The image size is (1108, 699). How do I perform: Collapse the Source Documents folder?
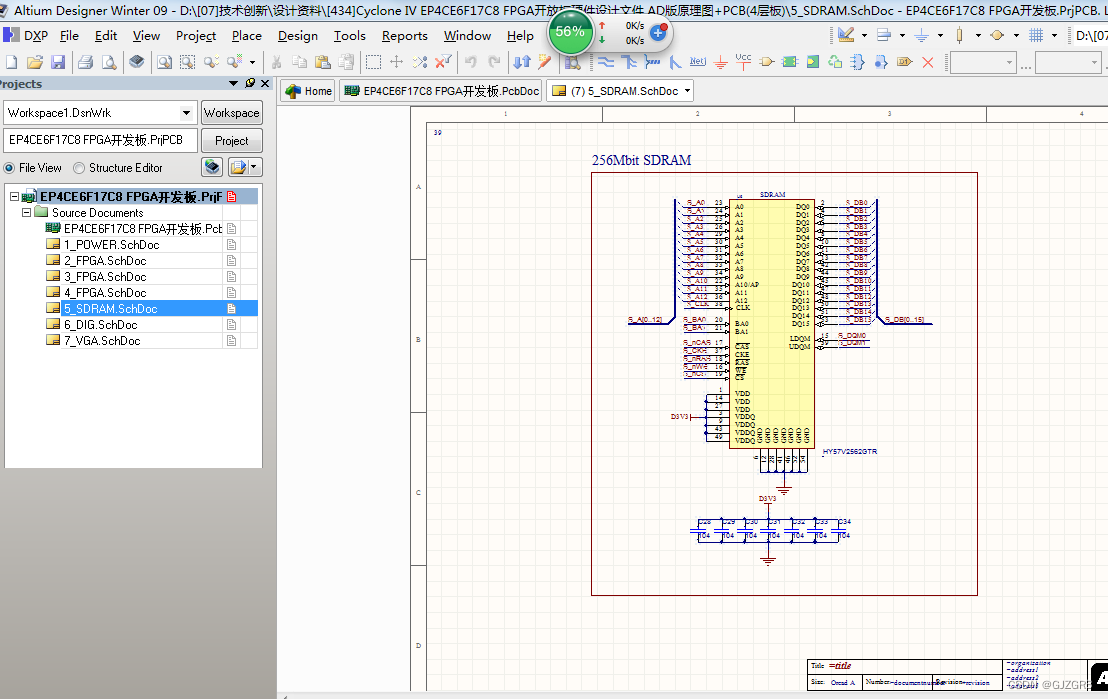click(27, 213)
